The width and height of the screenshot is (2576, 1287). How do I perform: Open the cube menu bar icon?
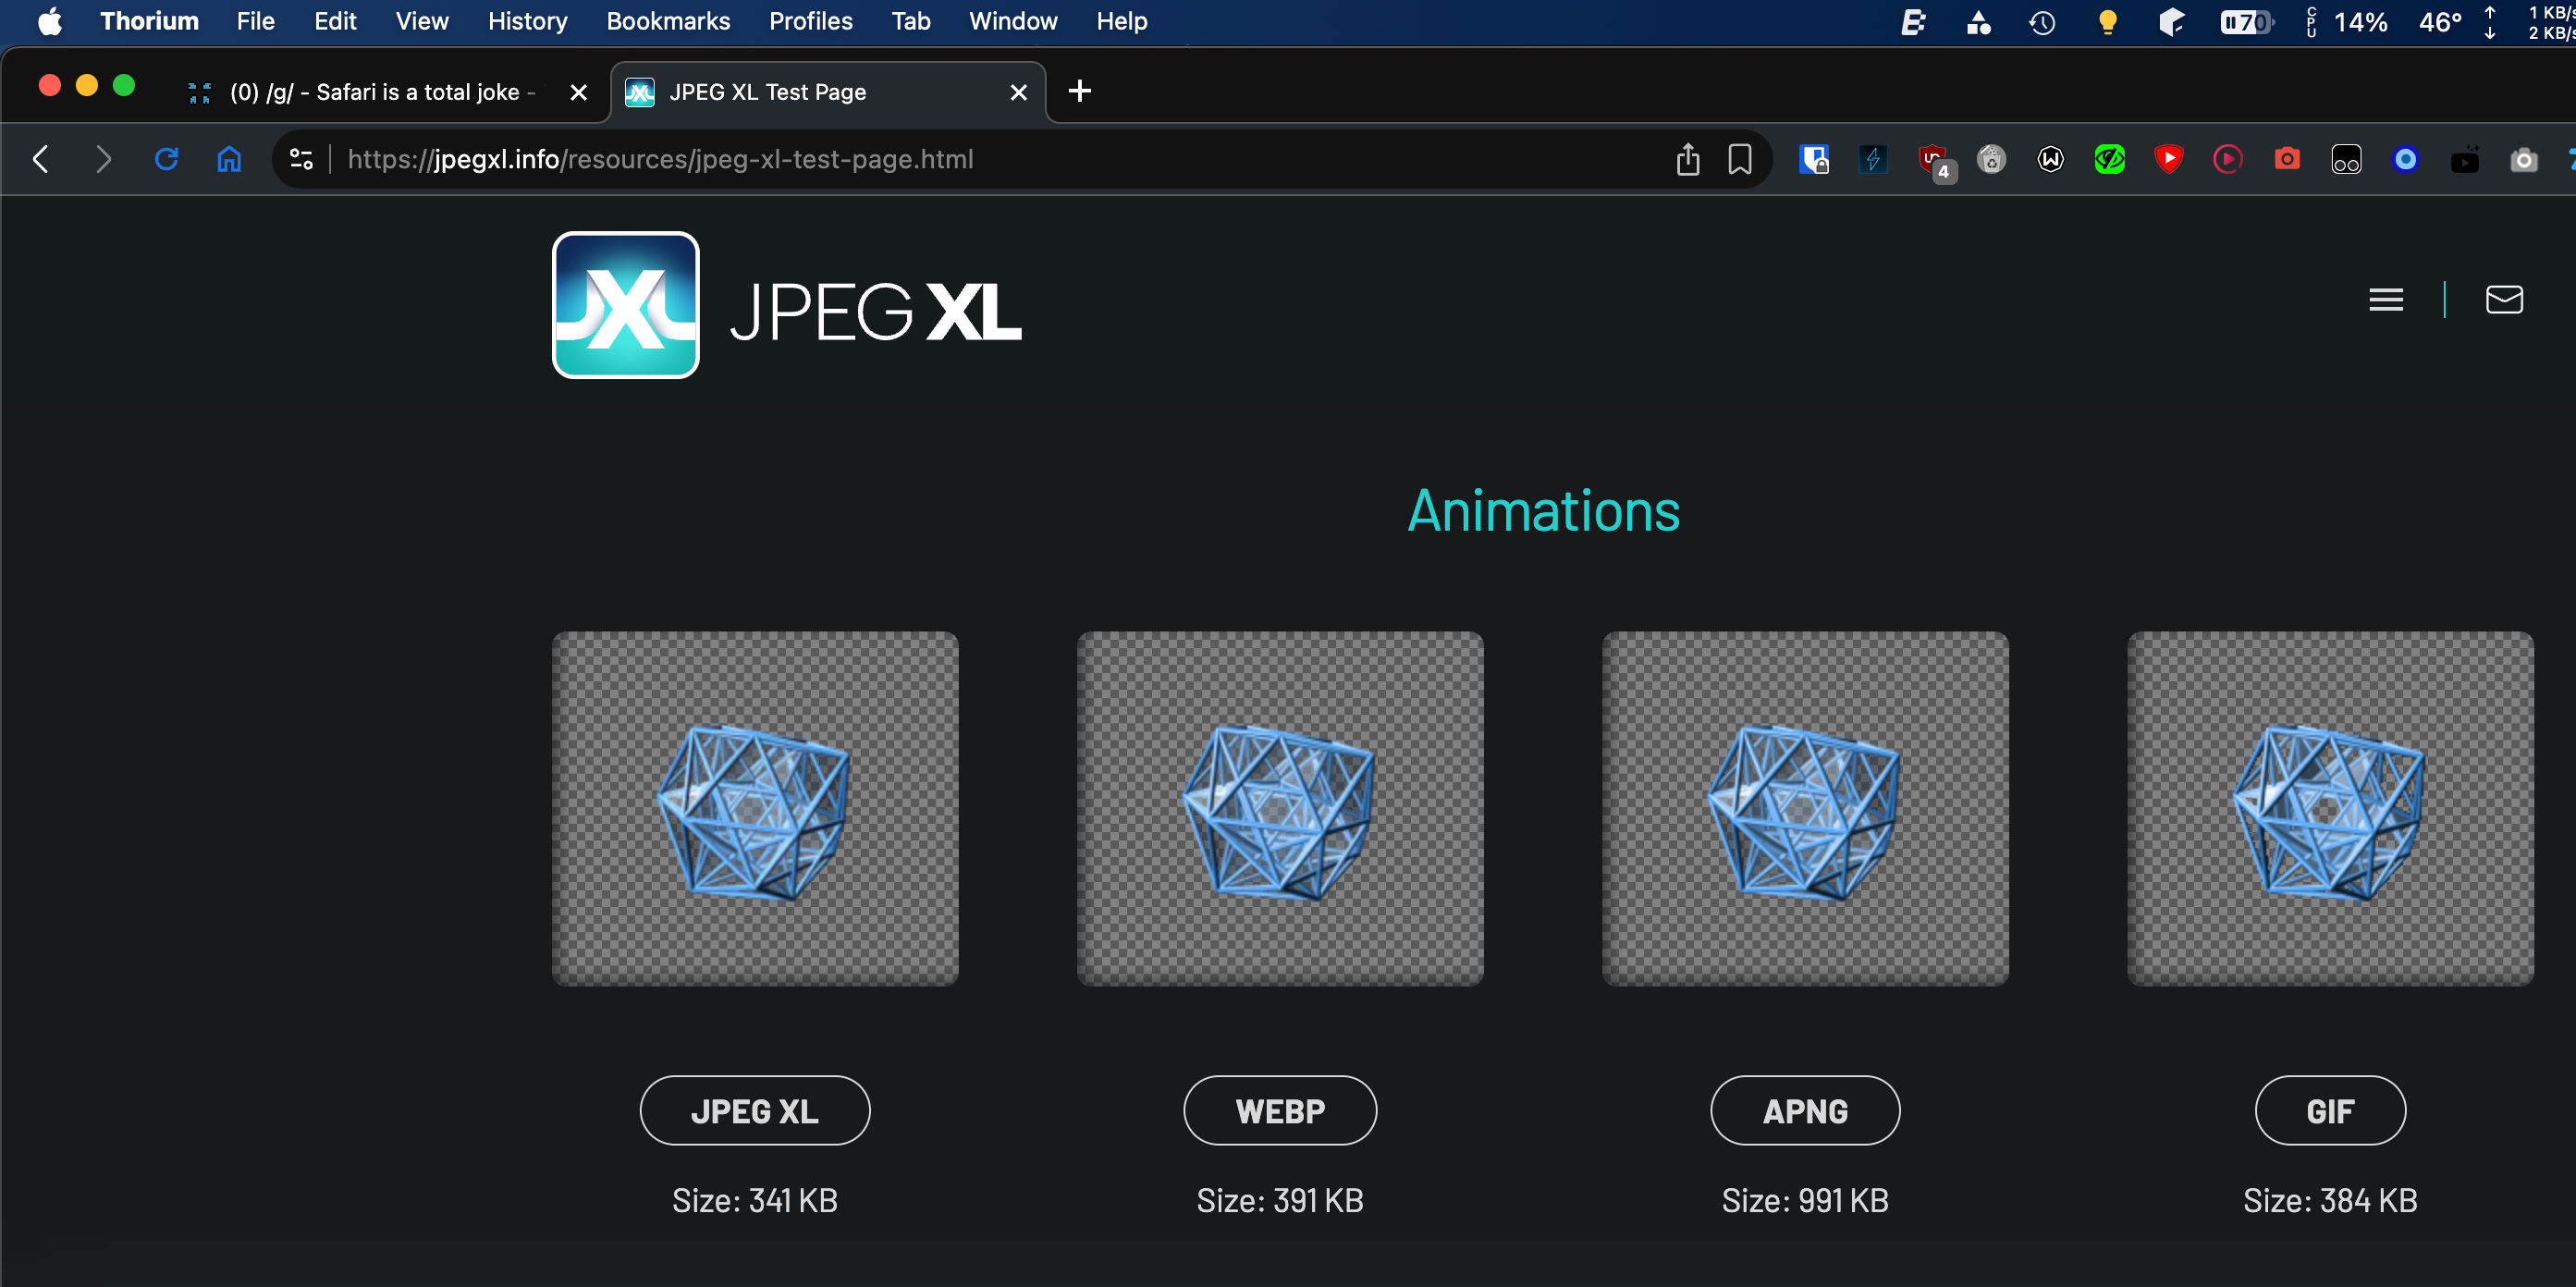[2171, 22]
